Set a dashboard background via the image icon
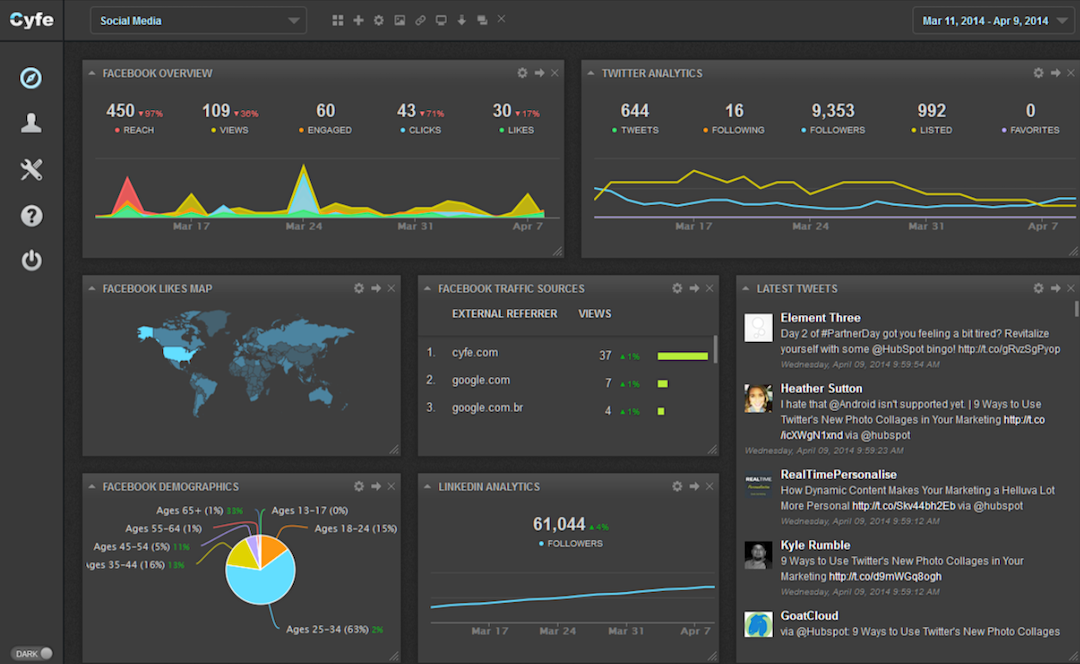Viewport: 1080px width, 664px height. tap(400, 19)
